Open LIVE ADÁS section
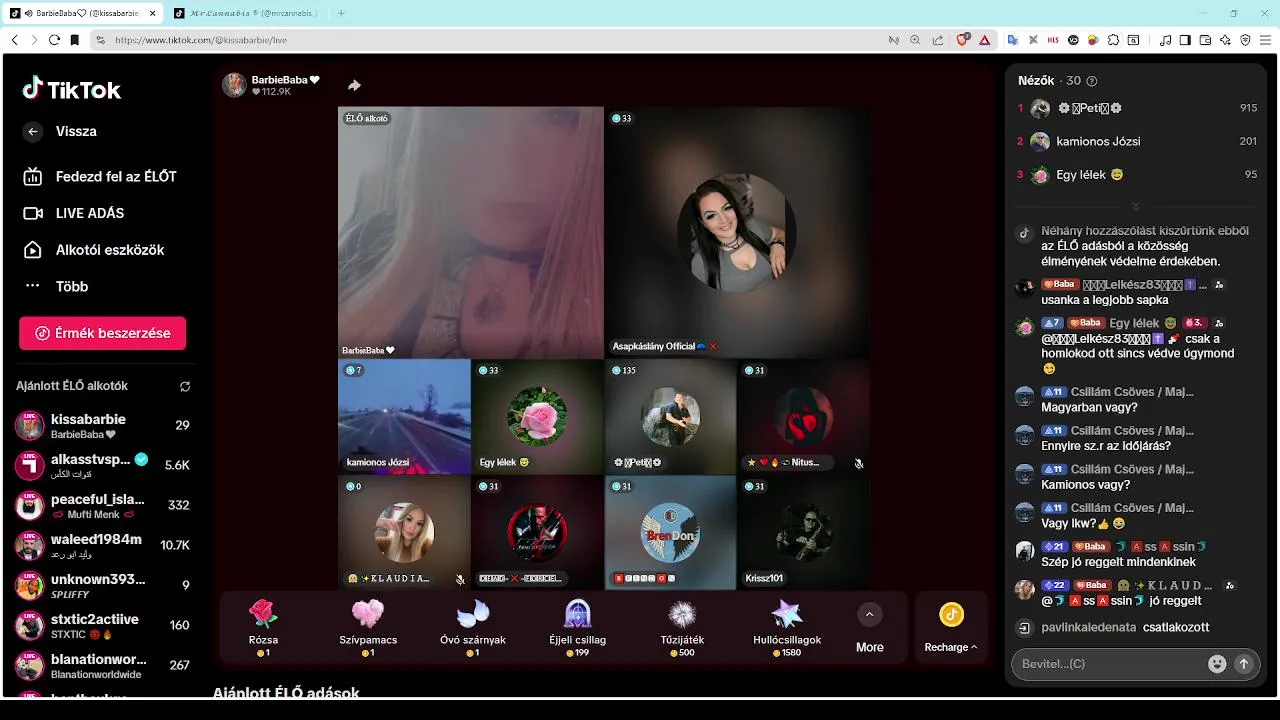 tap(75, 213)
